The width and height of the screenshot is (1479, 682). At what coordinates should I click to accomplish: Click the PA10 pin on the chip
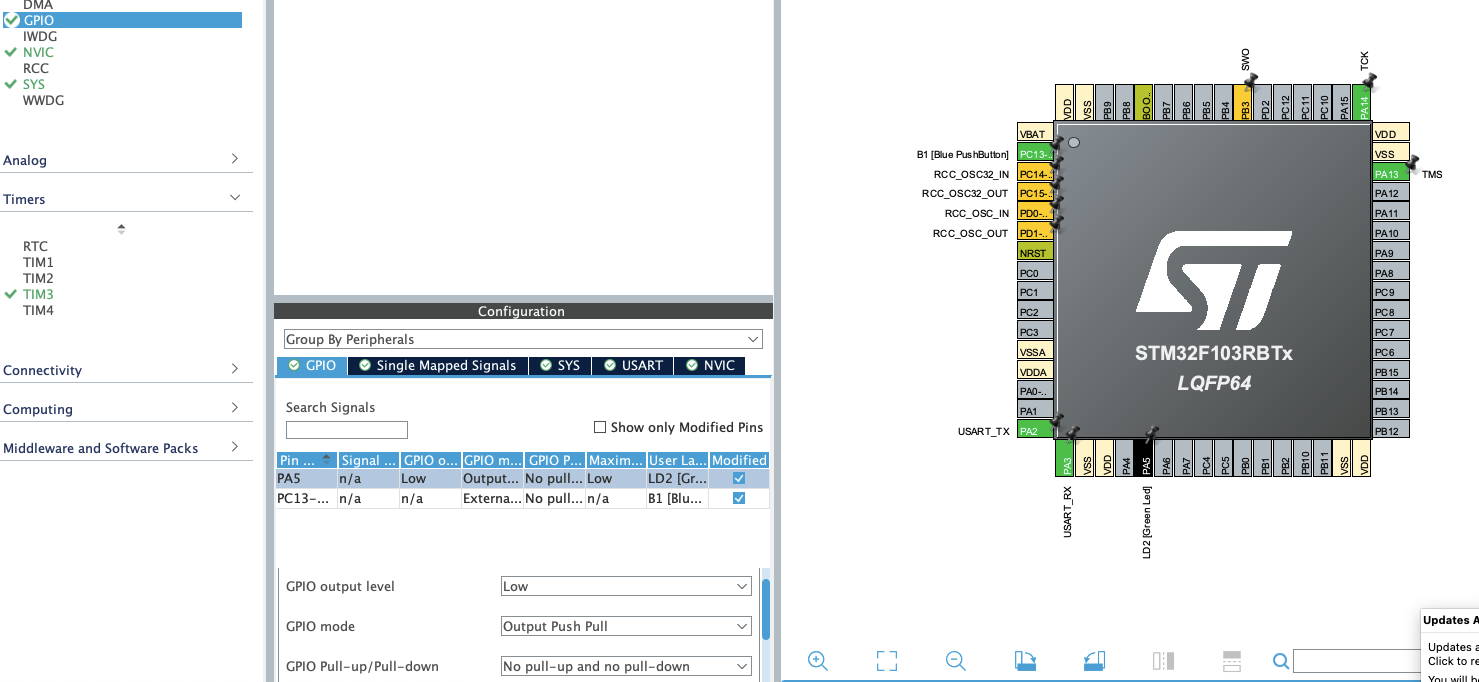pos(1390,233)
